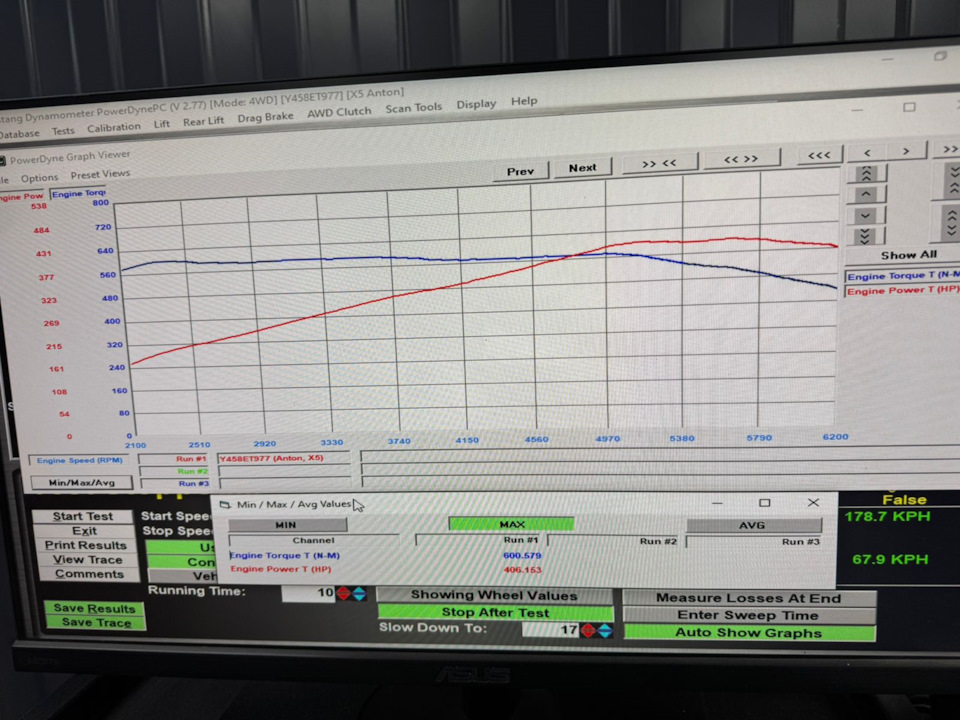The width and height of the screenshot is (960, 720).
Task: Click the <<< scroll-left button
Action: 819,156
